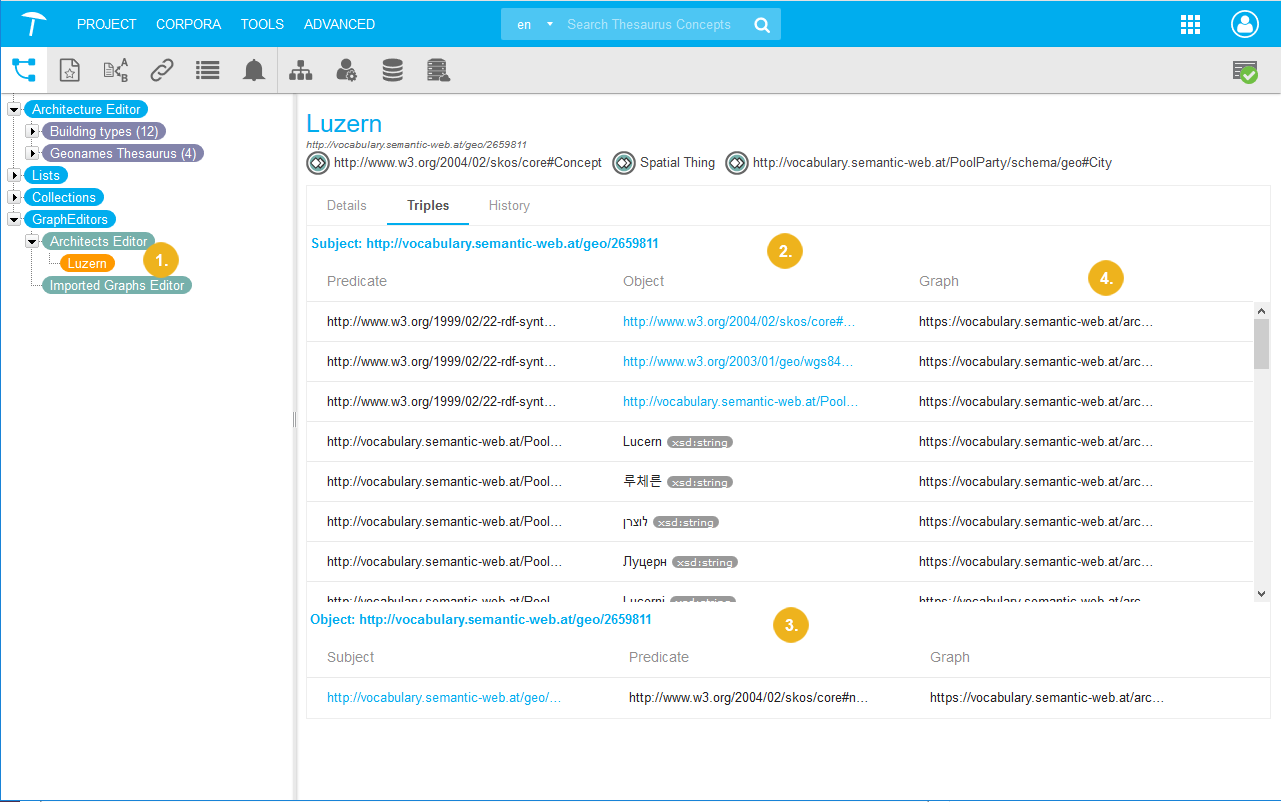Click the database stack icon

click(392, 70)
